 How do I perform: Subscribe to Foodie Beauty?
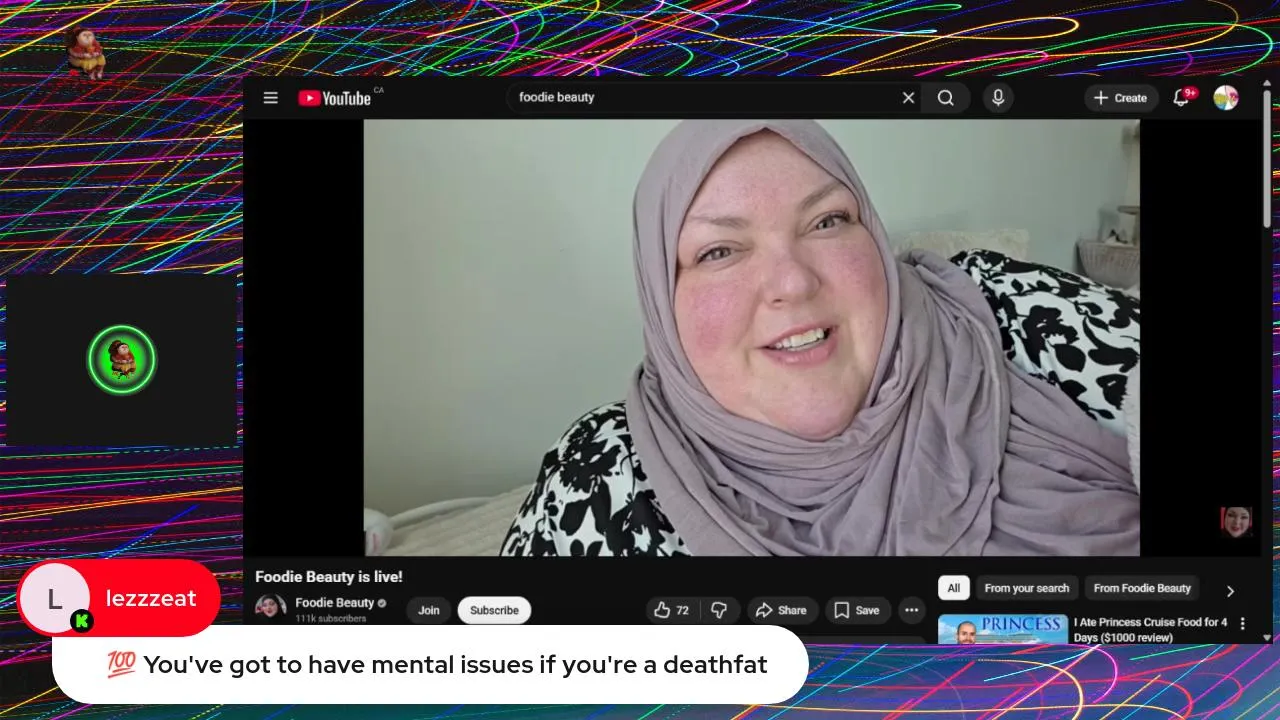494,610
